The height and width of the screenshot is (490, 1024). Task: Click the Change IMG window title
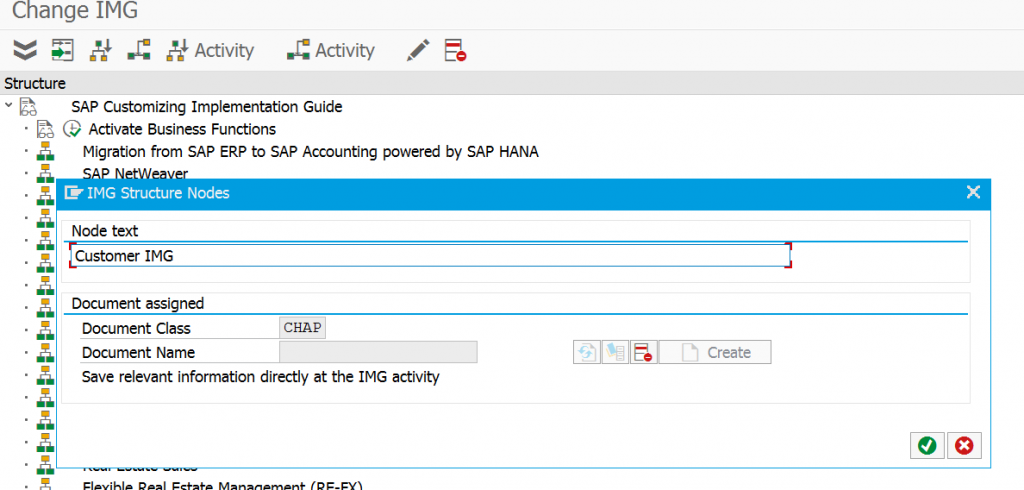75,11
